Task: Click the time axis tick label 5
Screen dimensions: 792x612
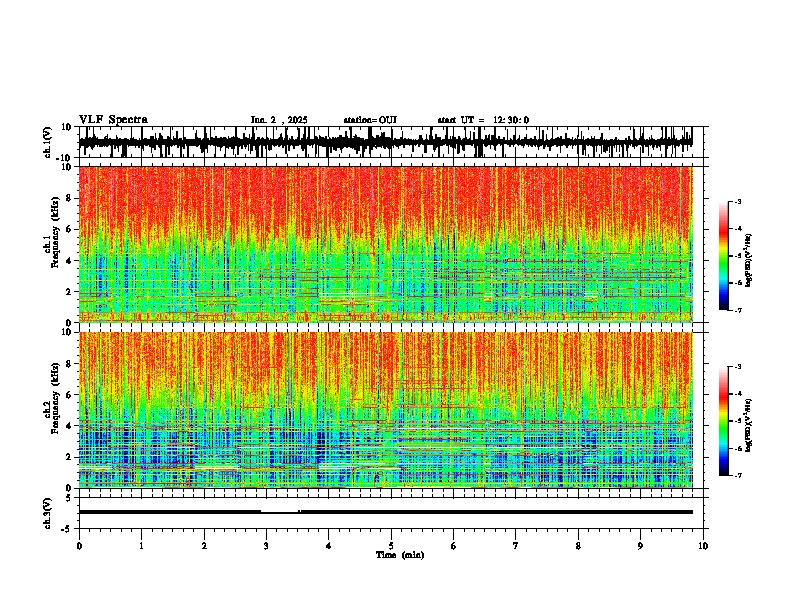Action: click(x=391, y=546)
